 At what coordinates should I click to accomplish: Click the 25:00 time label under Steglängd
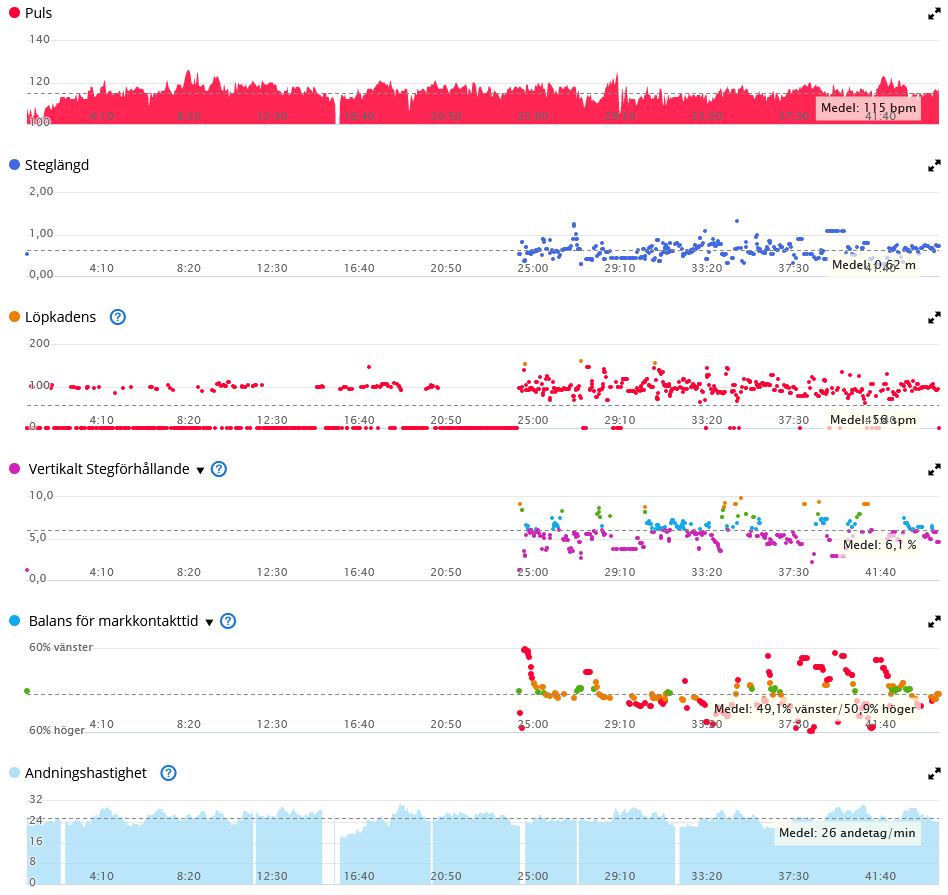tap(533, 268)
